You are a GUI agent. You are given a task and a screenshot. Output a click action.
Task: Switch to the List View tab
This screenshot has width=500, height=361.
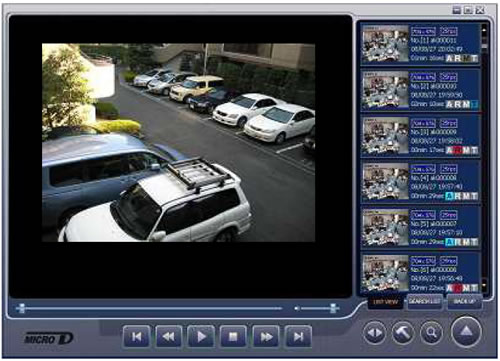click(x=385, y=302)
